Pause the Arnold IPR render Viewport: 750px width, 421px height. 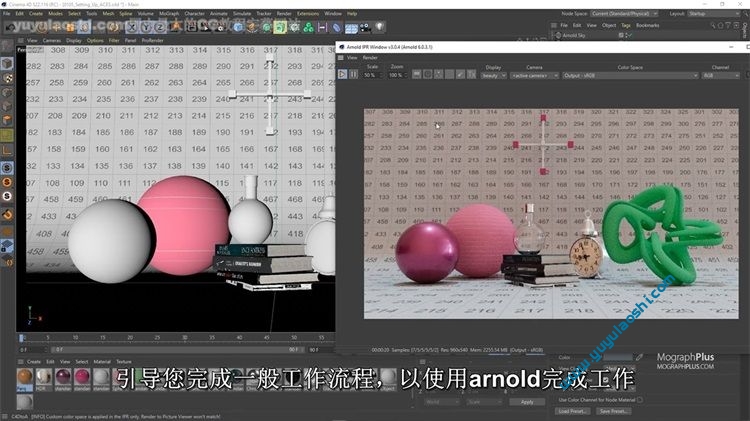353,75
